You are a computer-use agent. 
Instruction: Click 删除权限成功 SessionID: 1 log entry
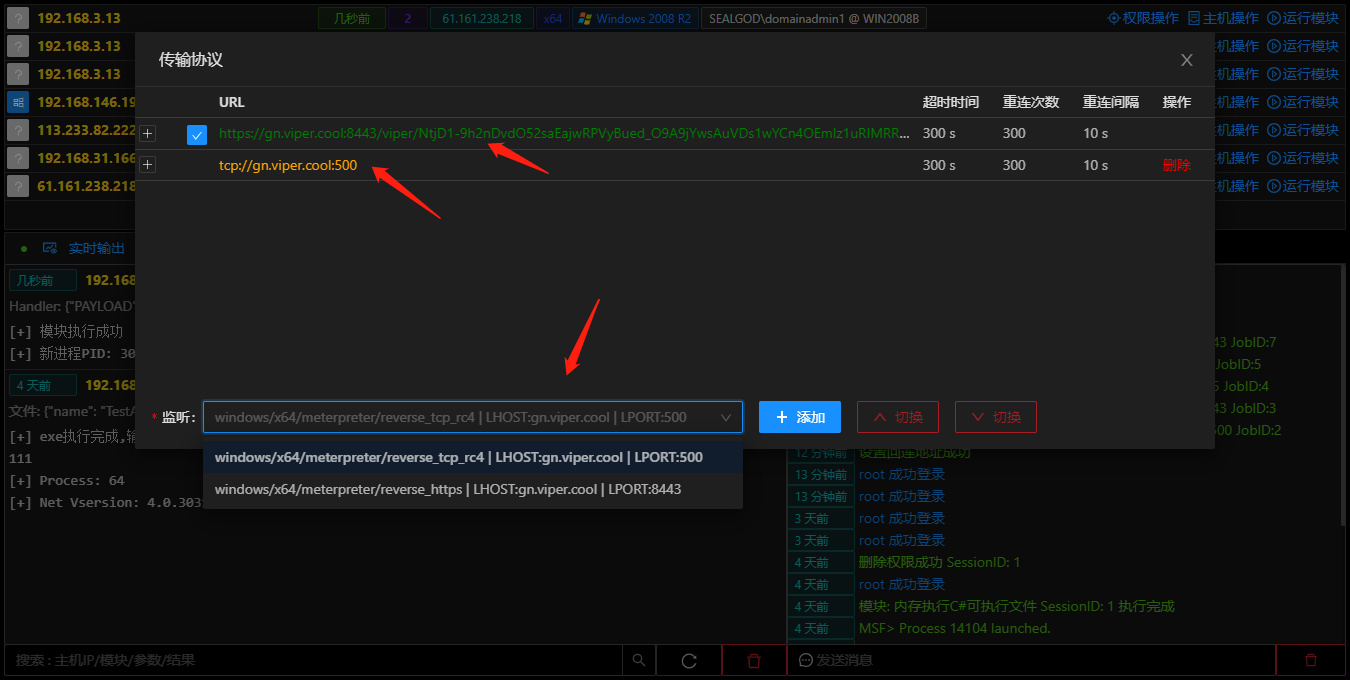coord(939,562)
